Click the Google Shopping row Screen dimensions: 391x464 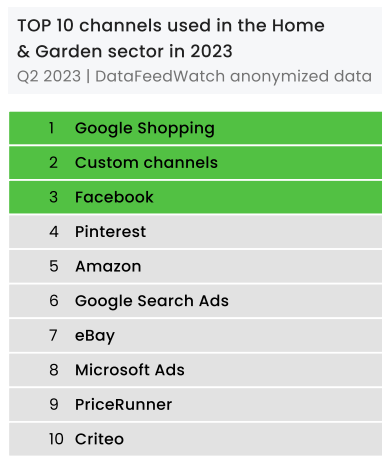[195, 128]
